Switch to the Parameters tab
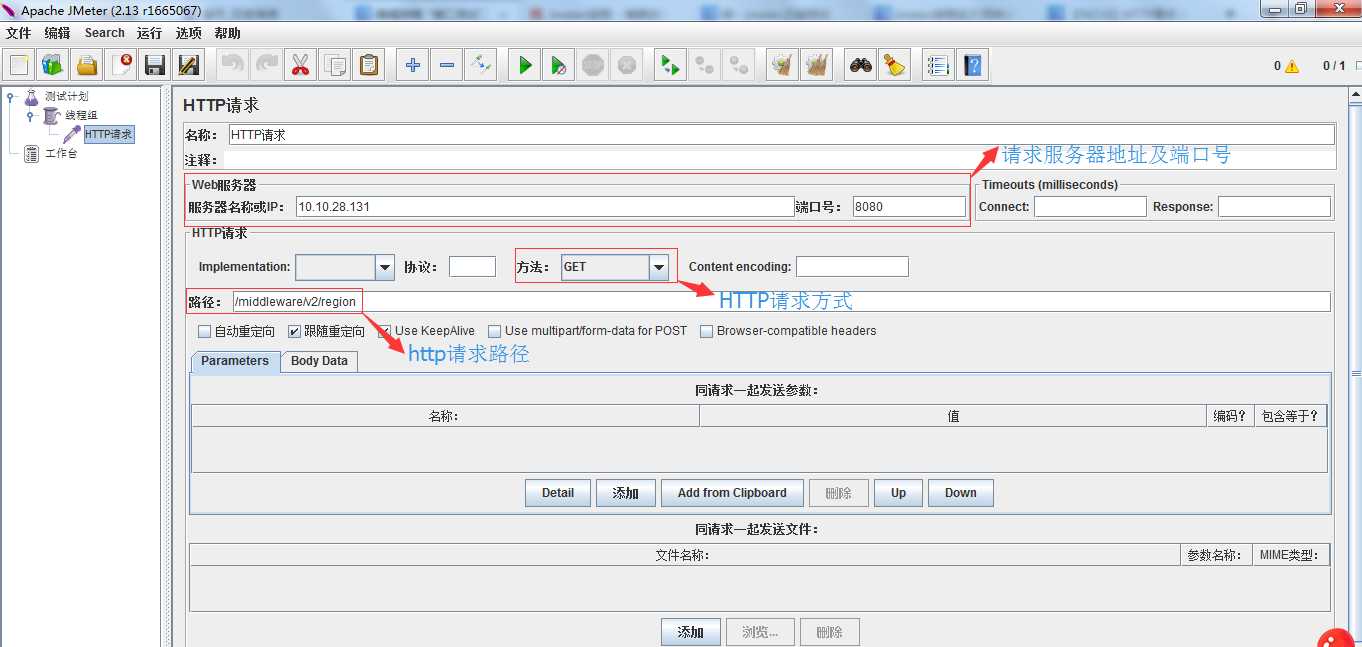 click(x=235, y=361)
